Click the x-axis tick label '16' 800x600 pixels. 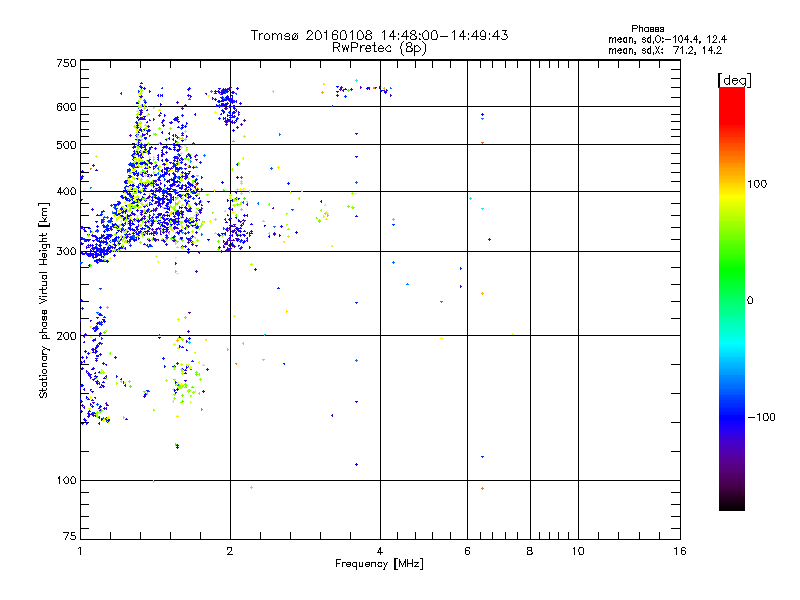(x=680, y=551)
